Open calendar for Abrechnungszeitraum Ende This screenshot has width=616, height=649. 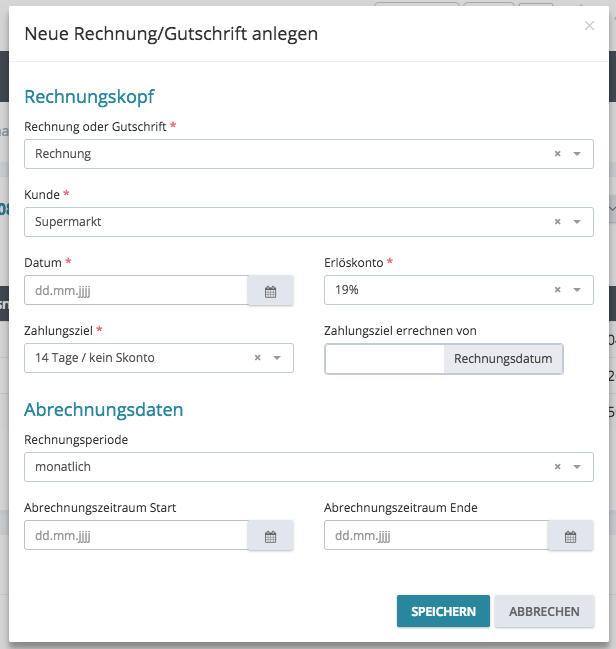[x=570, y=536]
